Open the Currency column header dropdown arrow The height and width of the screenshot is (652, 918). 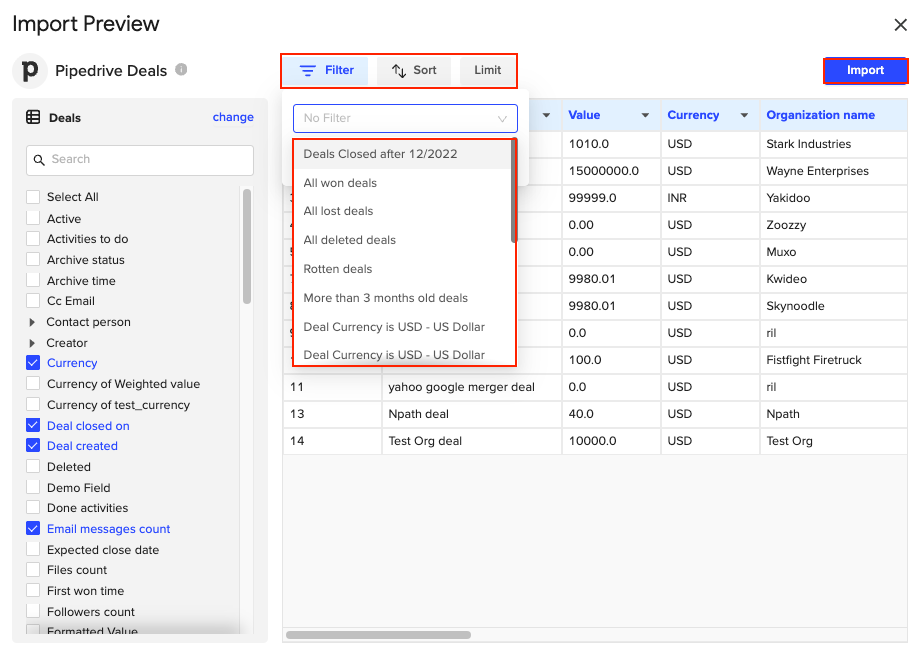click(744, 116)
